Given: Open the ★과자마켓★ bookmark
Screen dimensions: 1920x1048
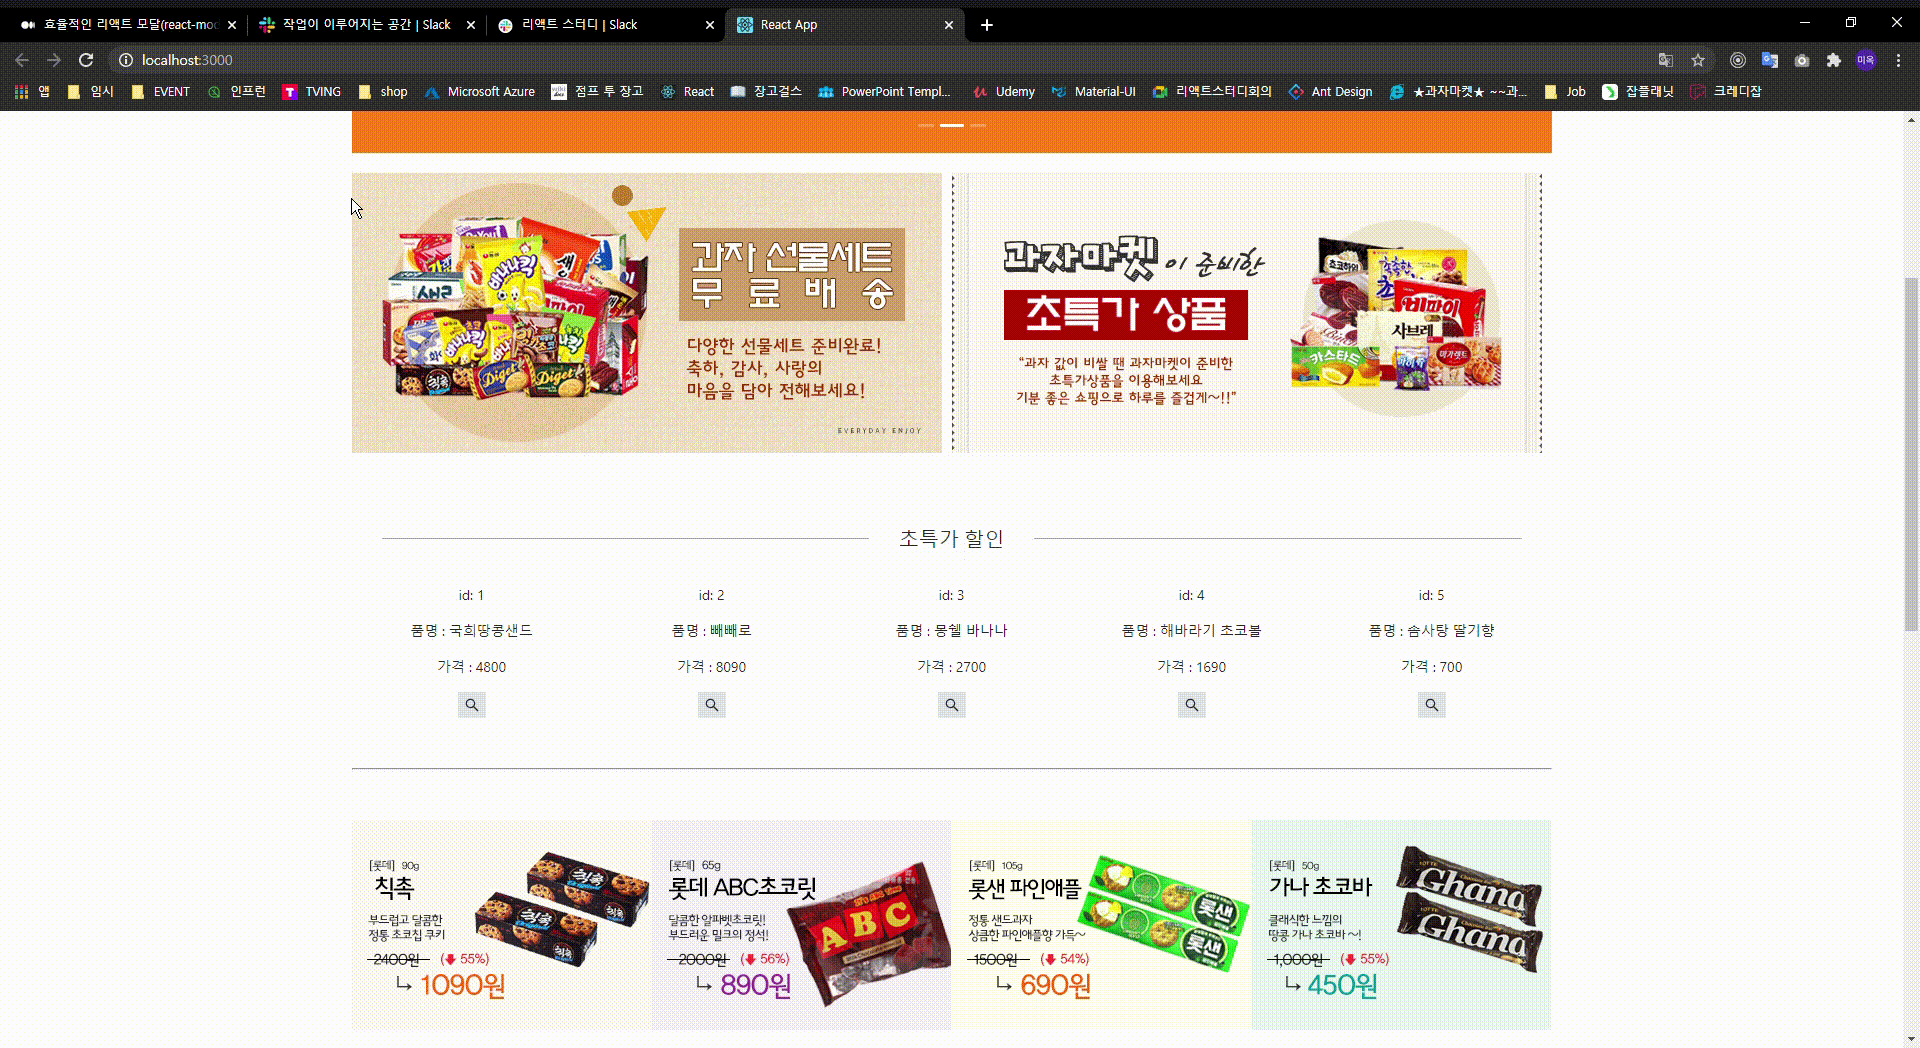Looking at the screenshot, I should click(x=1459, y=91).
